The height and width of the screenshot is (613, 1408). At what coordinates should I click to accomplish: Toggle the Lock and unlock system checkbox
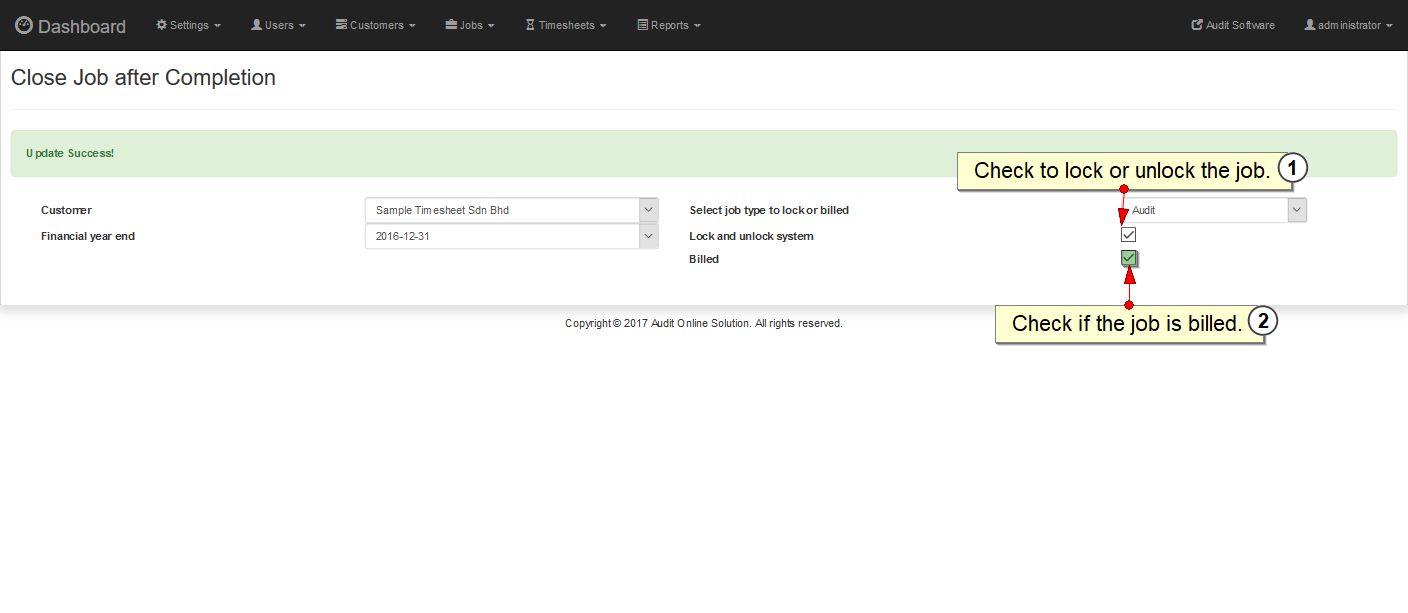[x=1129, y=235]
